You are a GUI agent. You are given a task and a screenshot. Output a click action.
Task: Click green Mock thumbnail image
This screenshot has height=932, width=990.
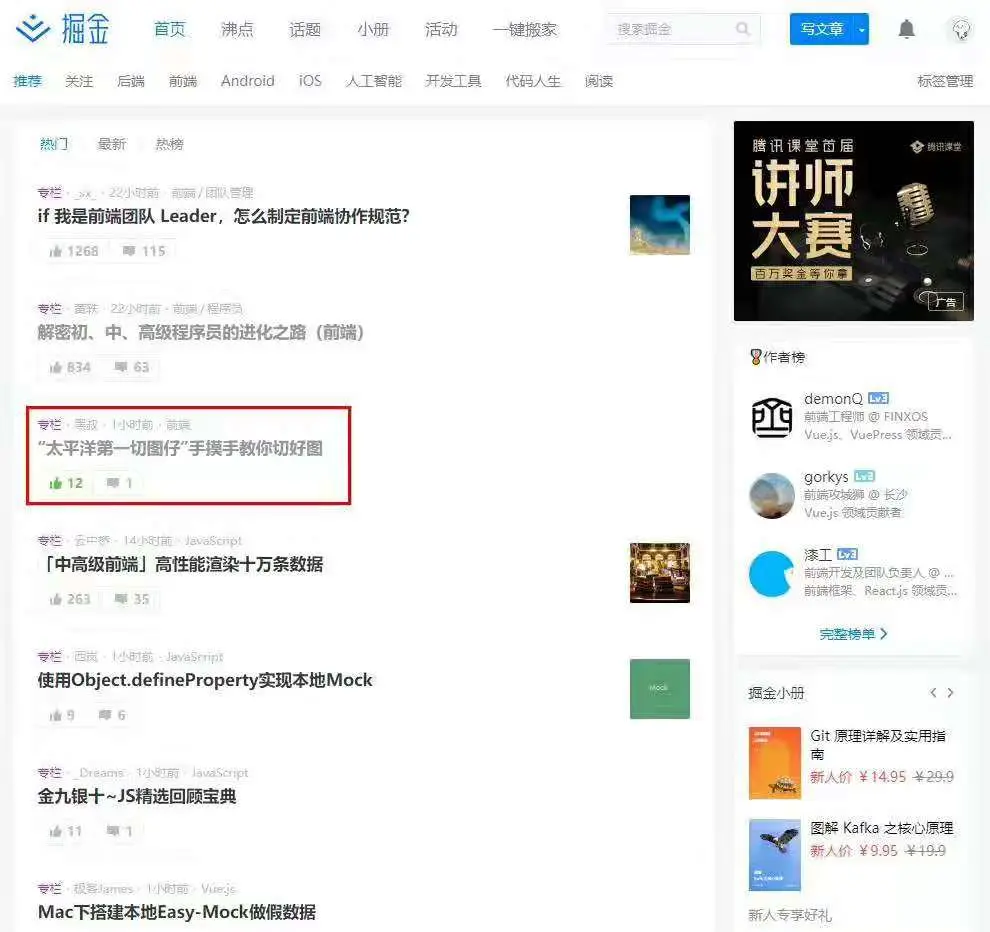pos(660,689)
